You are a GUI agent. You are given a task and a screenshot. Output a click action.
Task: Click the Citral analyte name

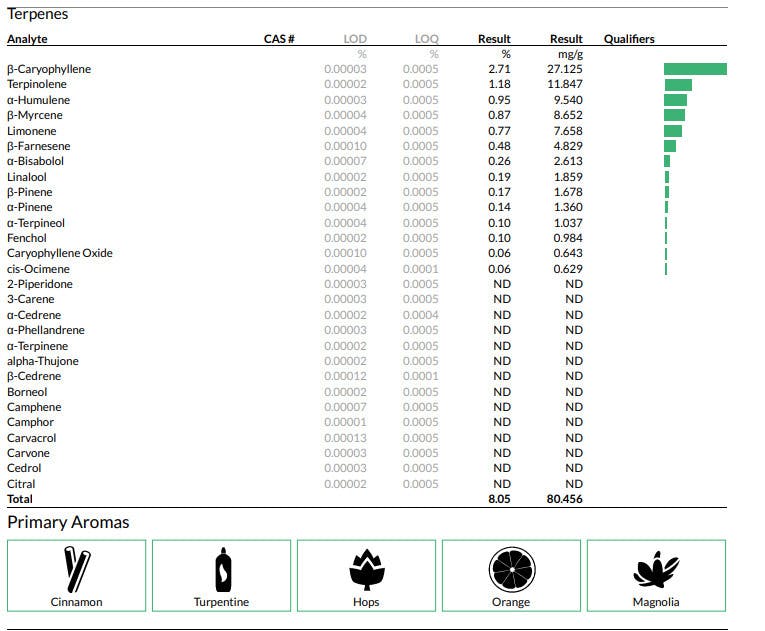tap(21, 484)
